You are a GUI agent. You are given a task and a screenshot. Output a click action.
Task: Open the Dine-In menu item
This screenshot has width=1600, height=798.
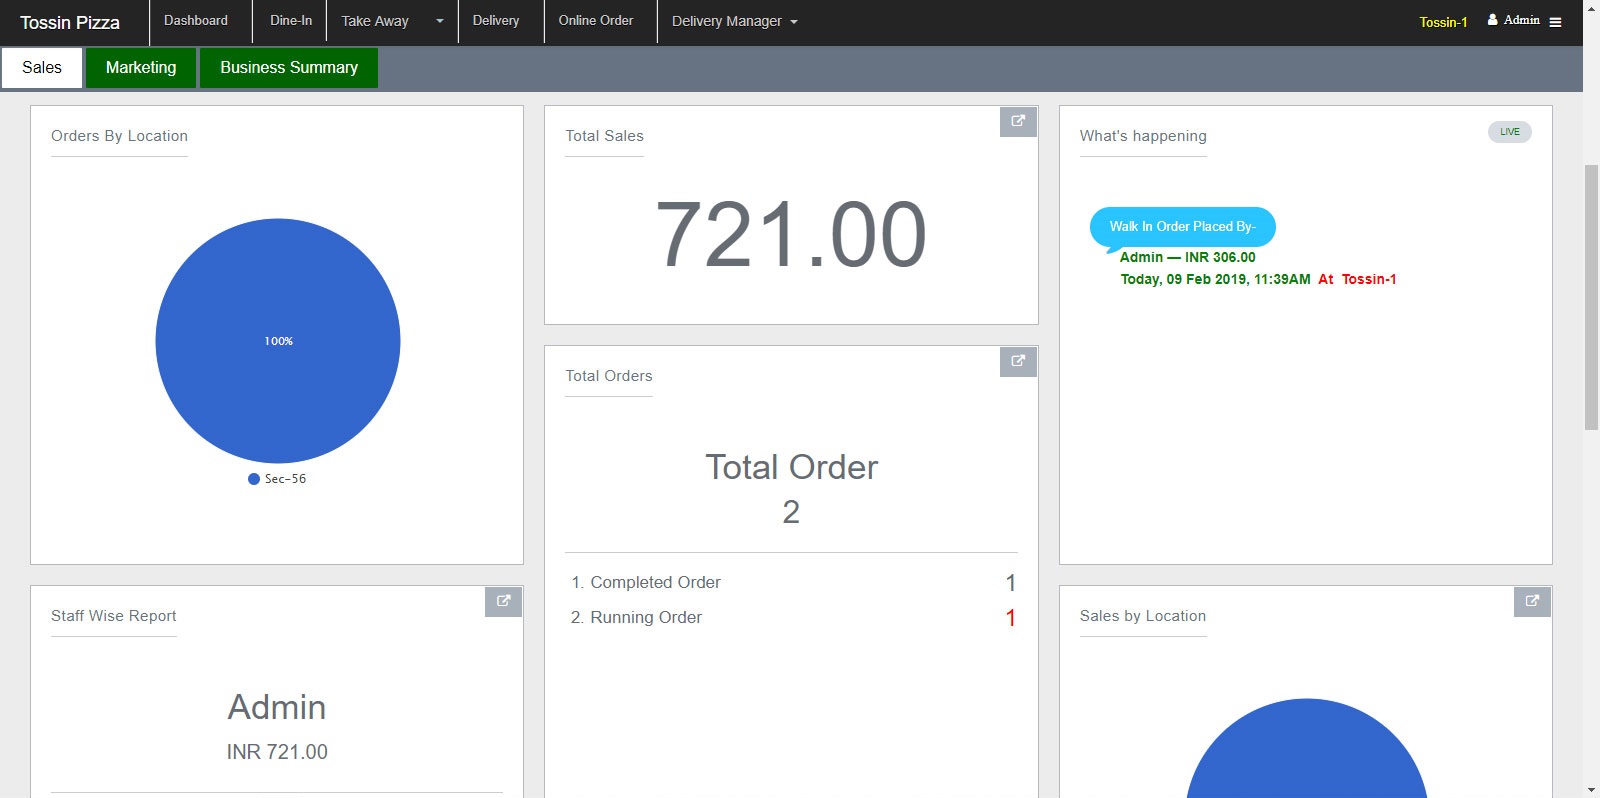[x=291, y=21]
